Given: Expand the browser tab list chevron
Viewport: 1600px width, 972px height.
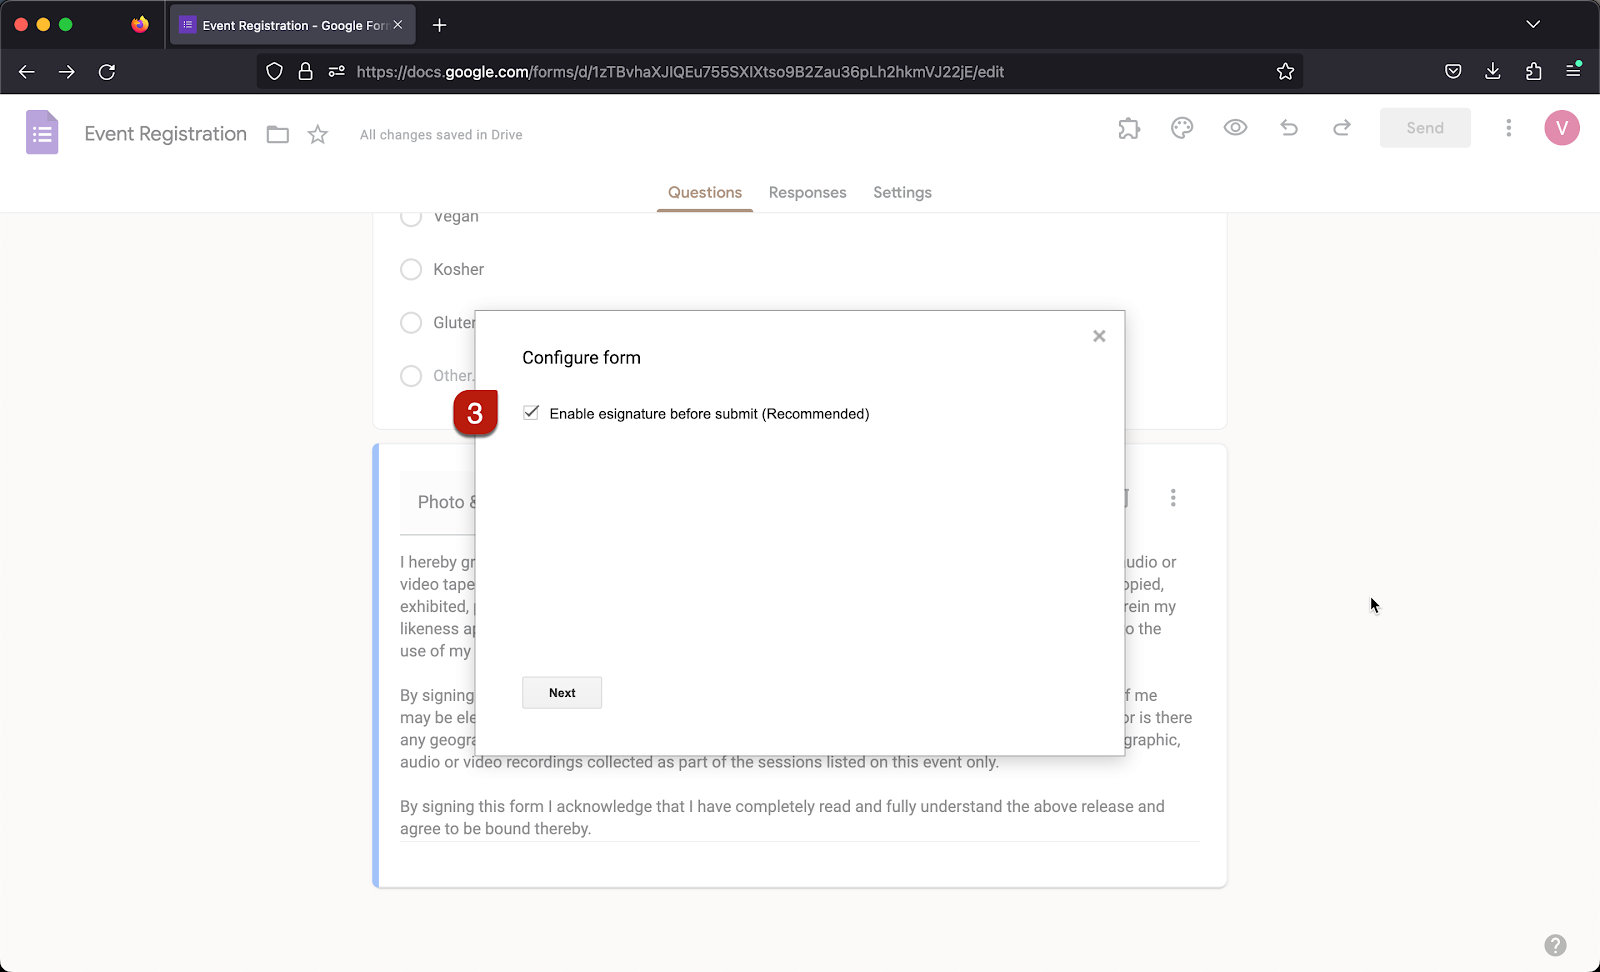Looking at the screenshot, I should 1533,24.
